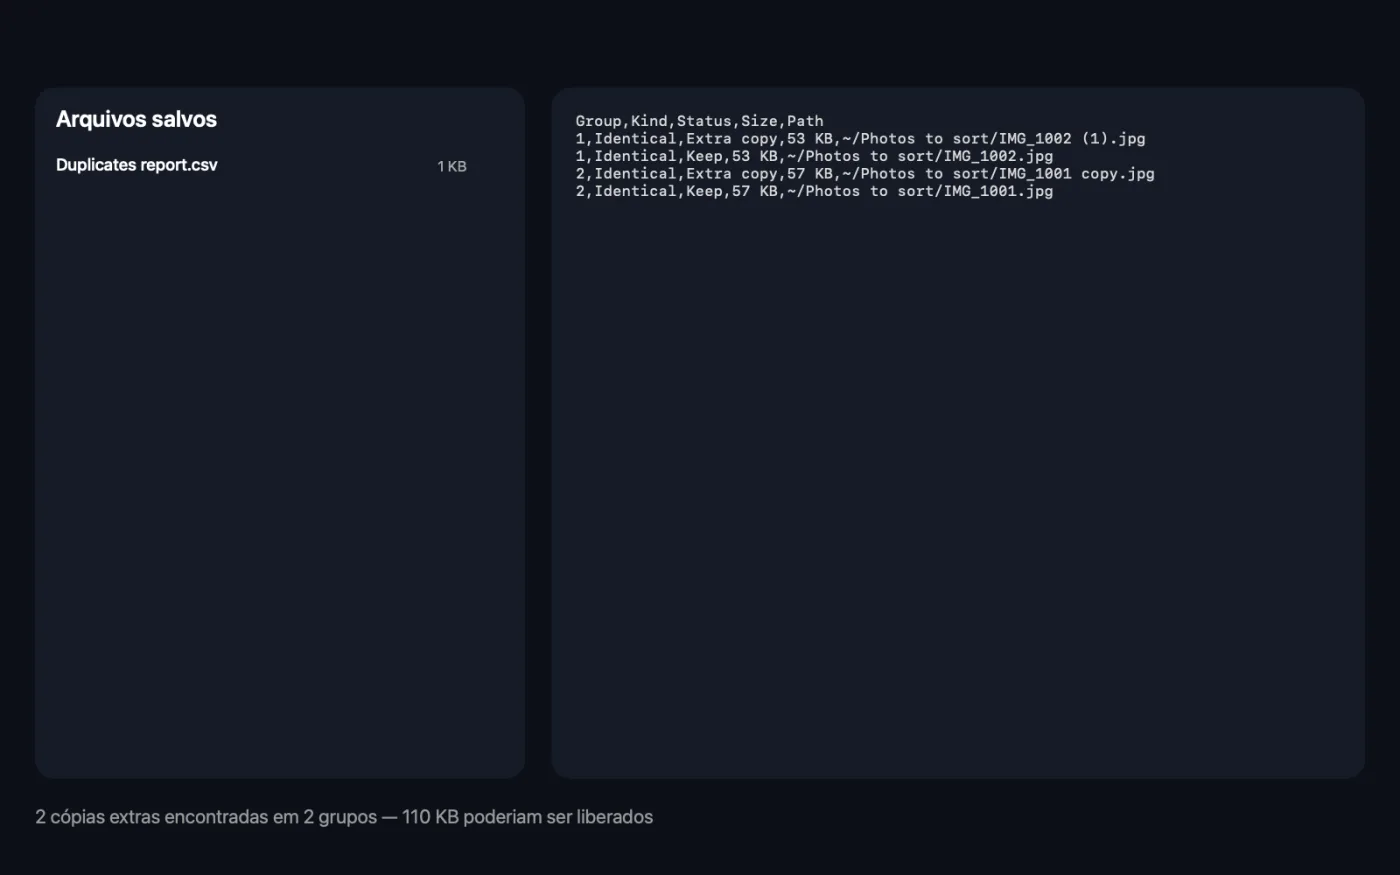Click the 1 KB file size label
Screen dimensions: 1400x875
point(451,166)
